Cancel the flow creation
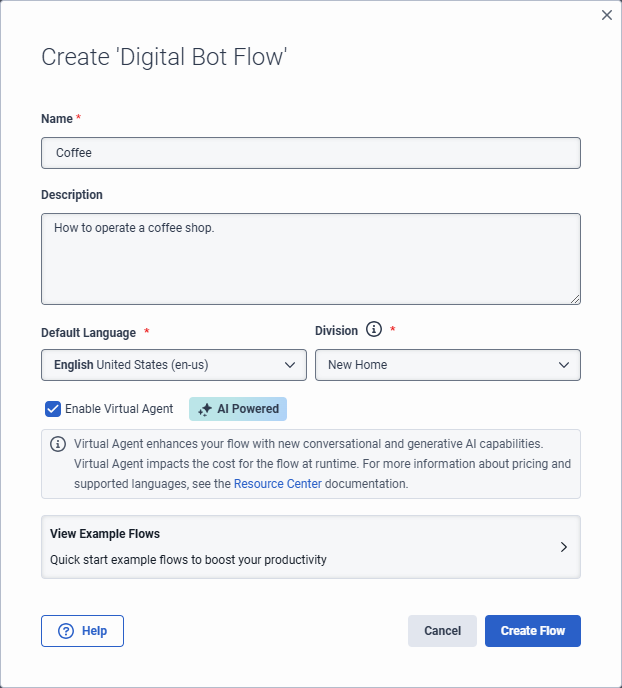The width and height of the screenshot is (622, 688). [x=442, y=631]
